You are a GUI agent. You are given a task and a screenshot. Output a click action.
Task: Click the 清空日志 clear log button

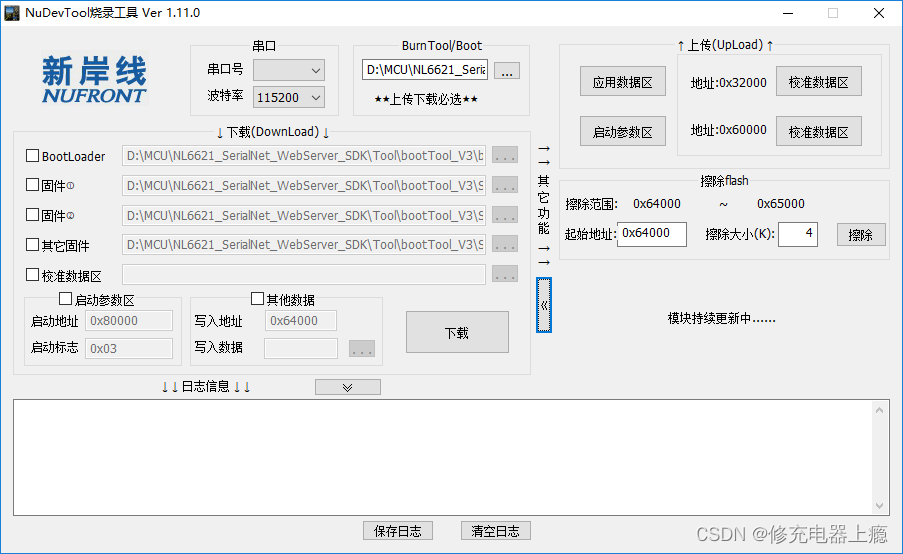[495, 531]
